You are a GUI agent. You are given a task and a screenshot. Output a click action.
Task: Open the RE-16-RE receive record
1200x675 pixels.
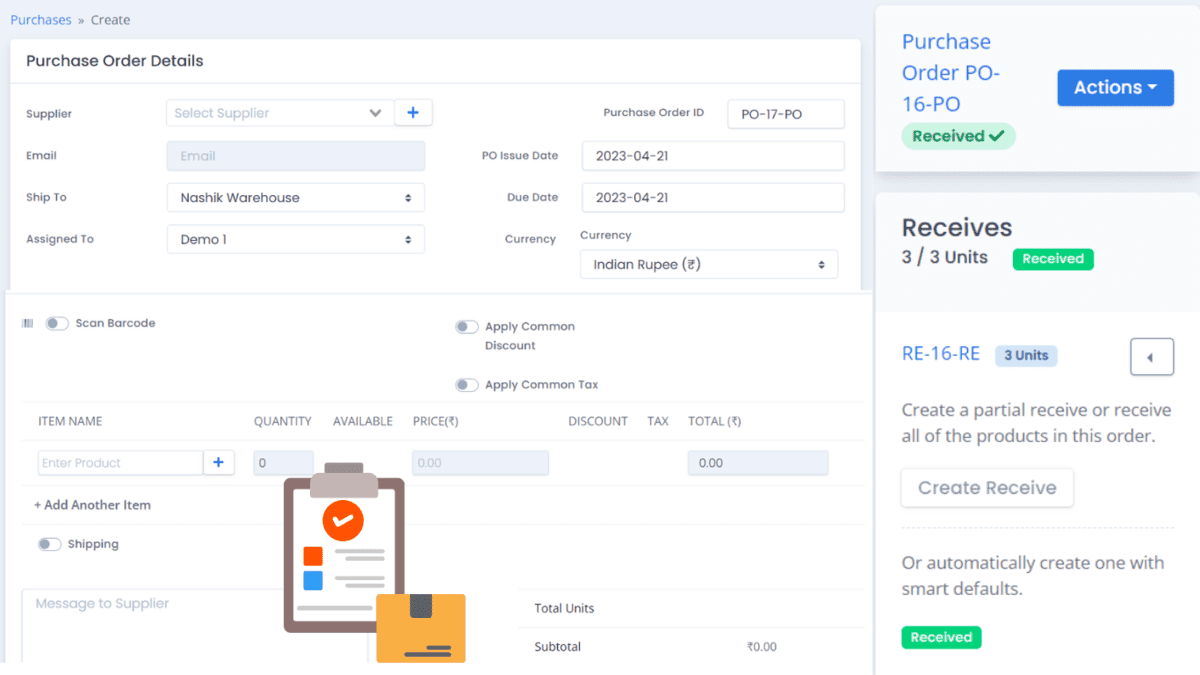[x=940, y=355]
